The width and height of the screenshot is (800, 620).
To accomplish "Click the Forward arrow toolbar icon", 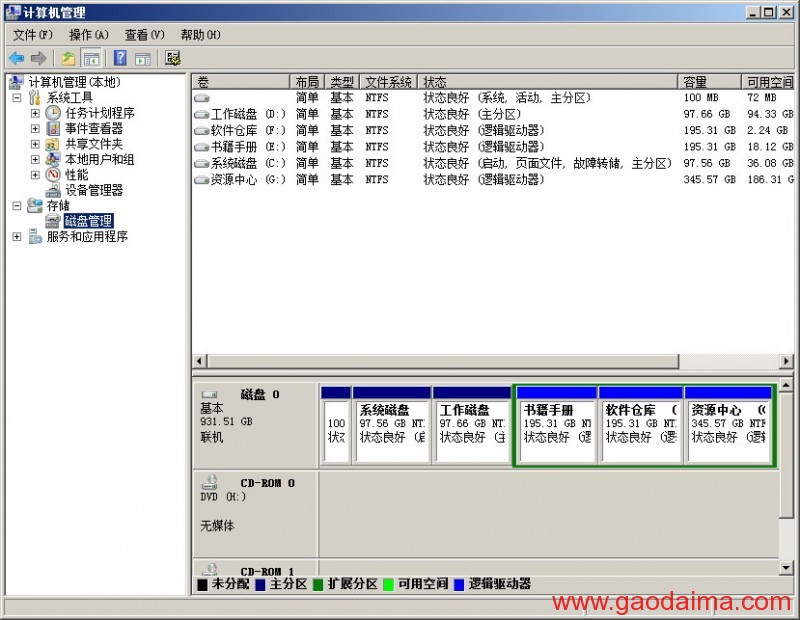I will click(39, 58).
